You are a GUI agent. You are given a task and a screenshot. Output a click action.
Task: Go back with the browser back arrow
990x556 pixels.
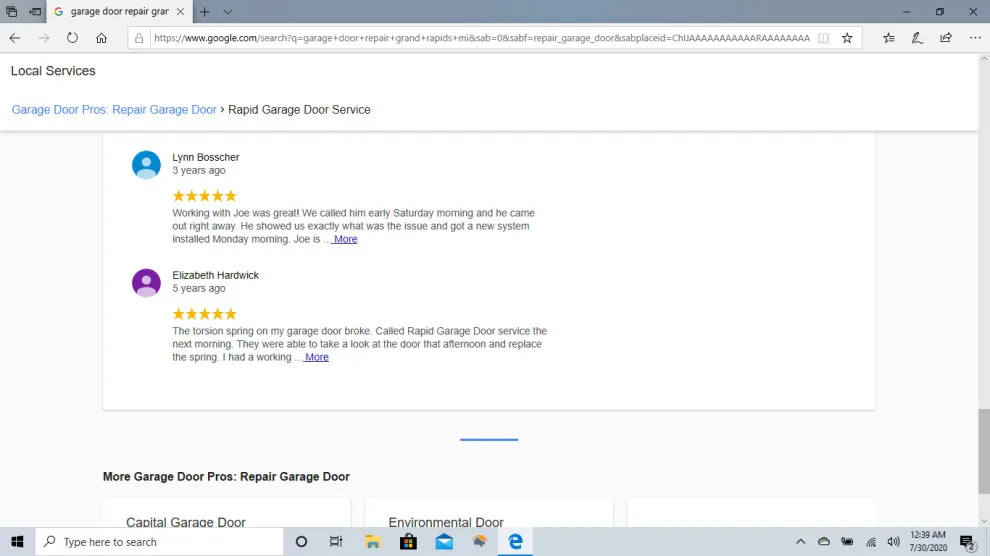click(15, 38)
